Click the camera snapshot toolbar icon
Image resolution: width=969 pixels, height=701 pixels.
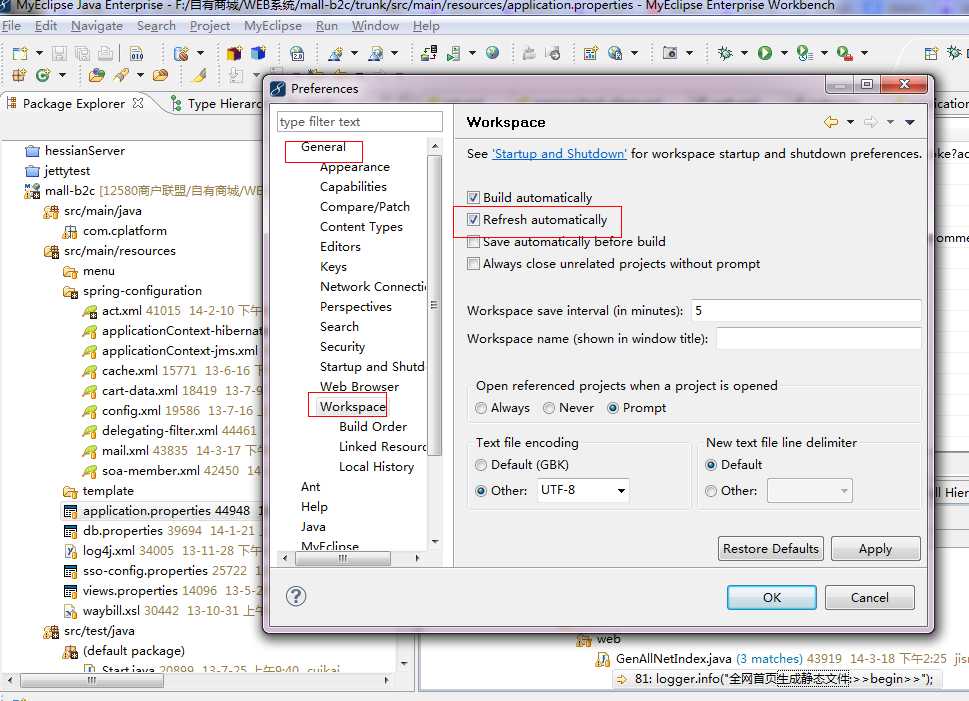point(670,53)
